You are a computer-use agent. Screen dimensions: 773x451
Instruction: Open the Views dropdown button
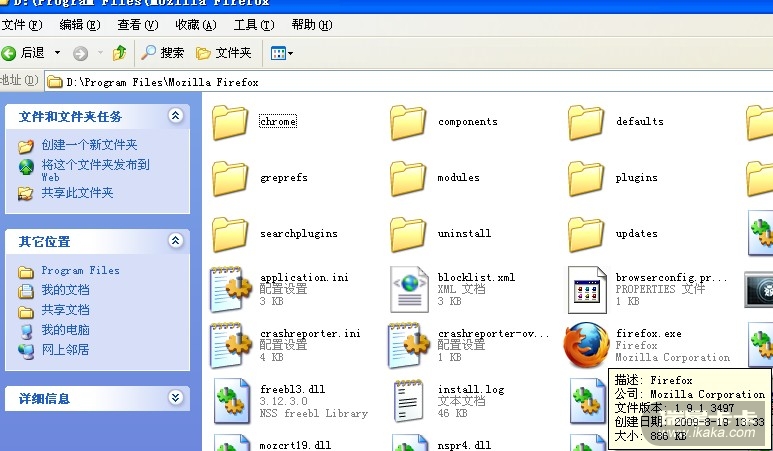281,53
